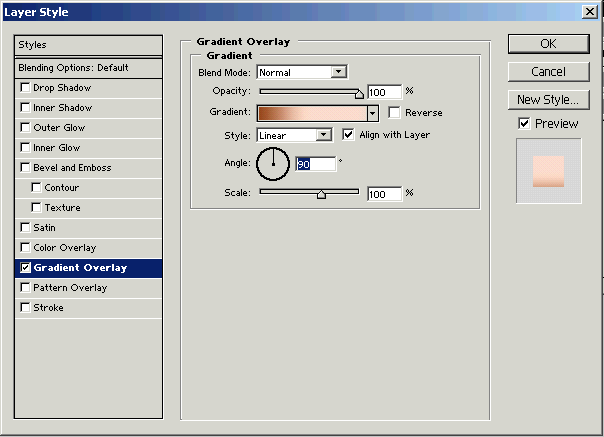Open the Drop Shadow settings row

click(88, 88)
